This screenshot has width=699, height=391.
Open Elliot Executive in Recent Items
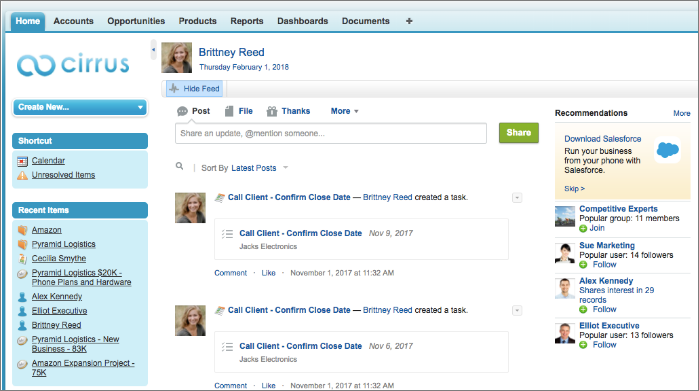(x=59, y=311)
